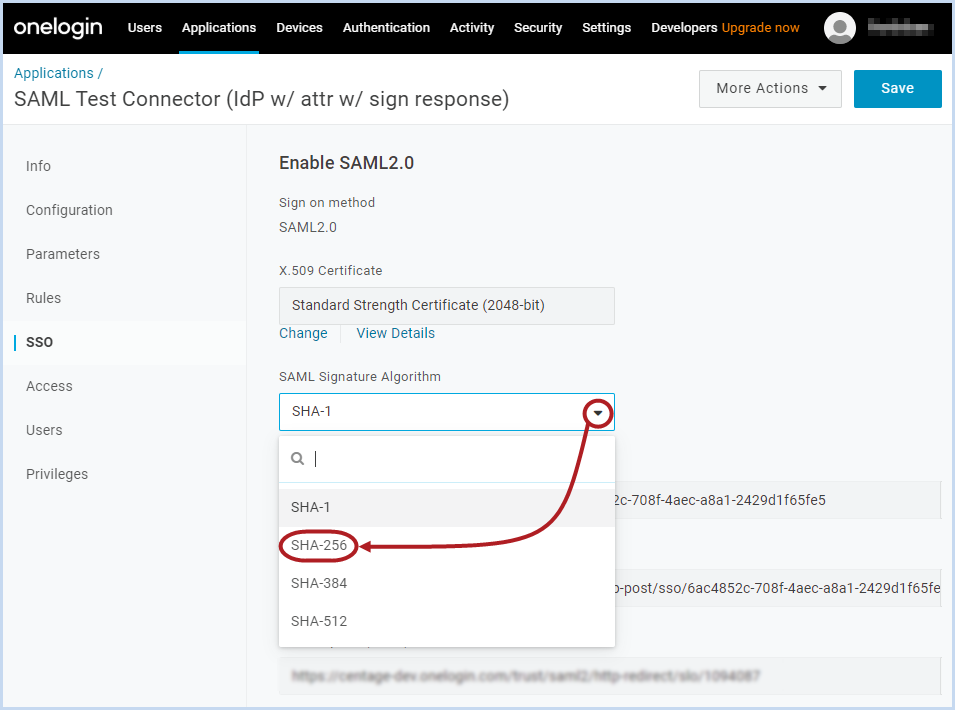Open the Devices top menu
Screen dimensions: 955x710
coord(299,28)
